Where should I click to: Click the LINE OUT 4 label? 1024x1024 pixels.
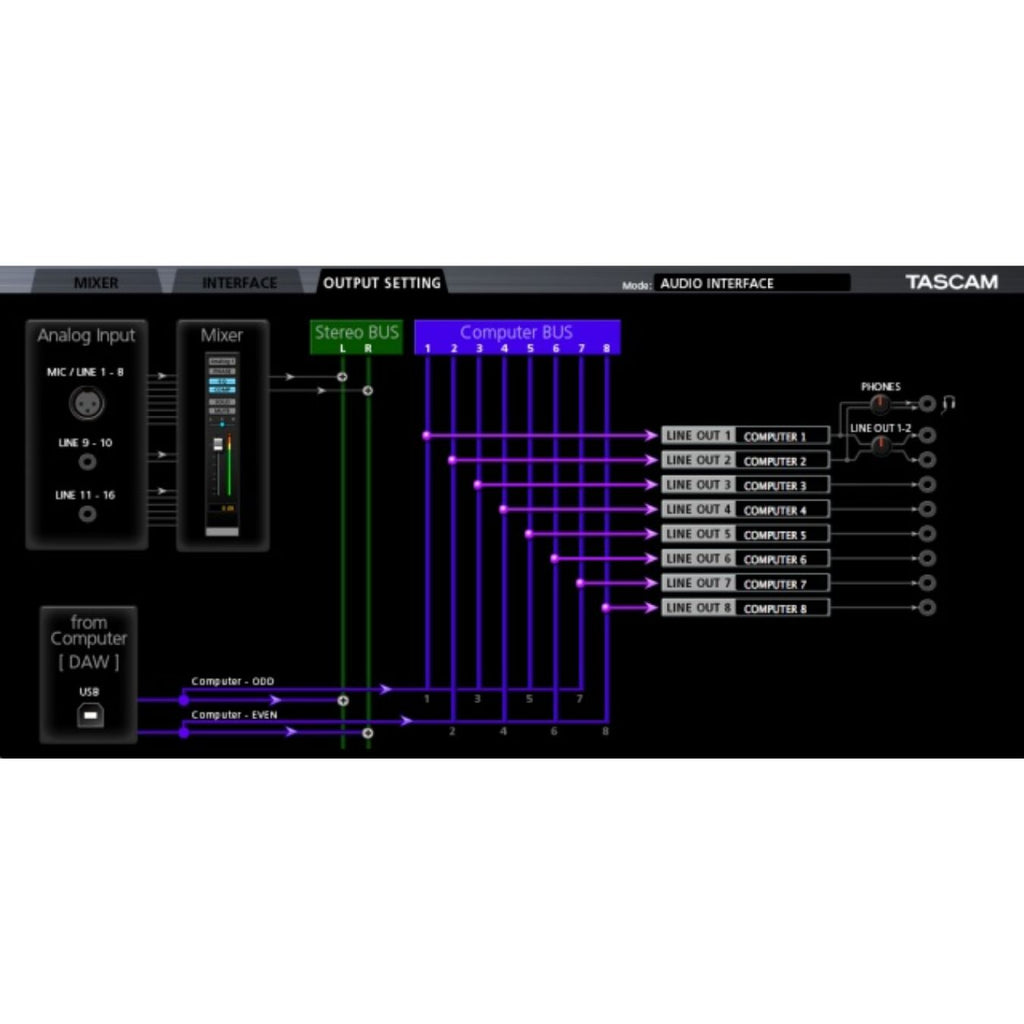coord(698,509)
